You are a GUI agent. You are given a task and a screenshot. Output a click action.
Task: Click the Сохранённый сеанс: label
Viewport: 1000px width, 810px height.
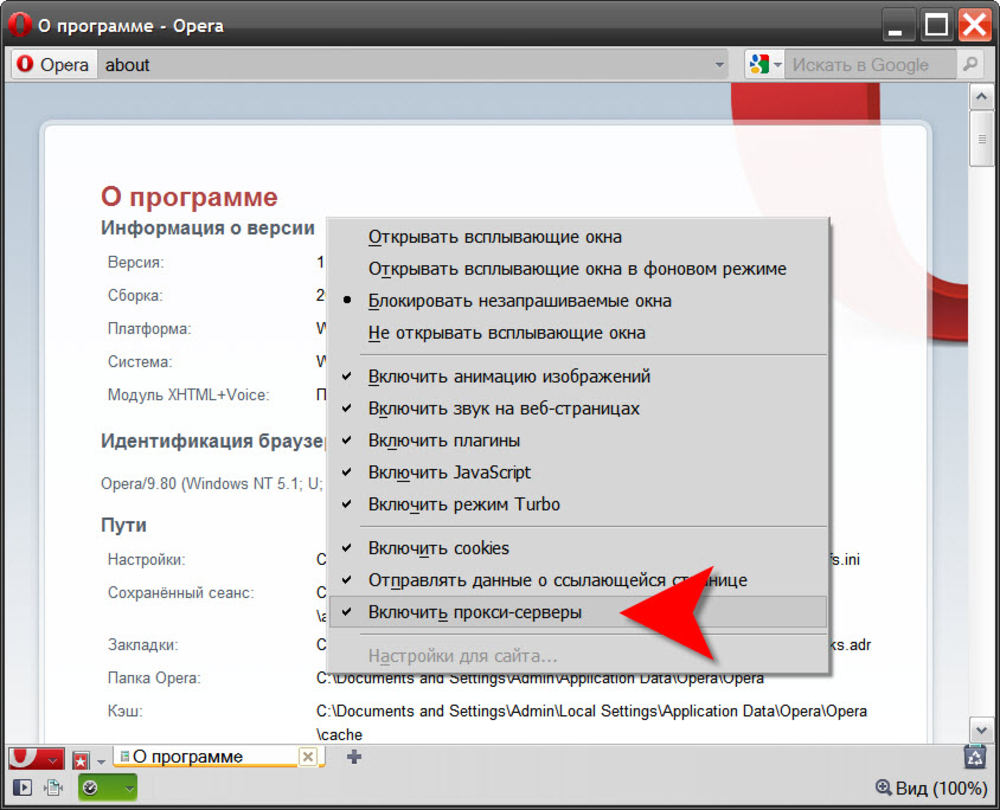pos(180,593)
